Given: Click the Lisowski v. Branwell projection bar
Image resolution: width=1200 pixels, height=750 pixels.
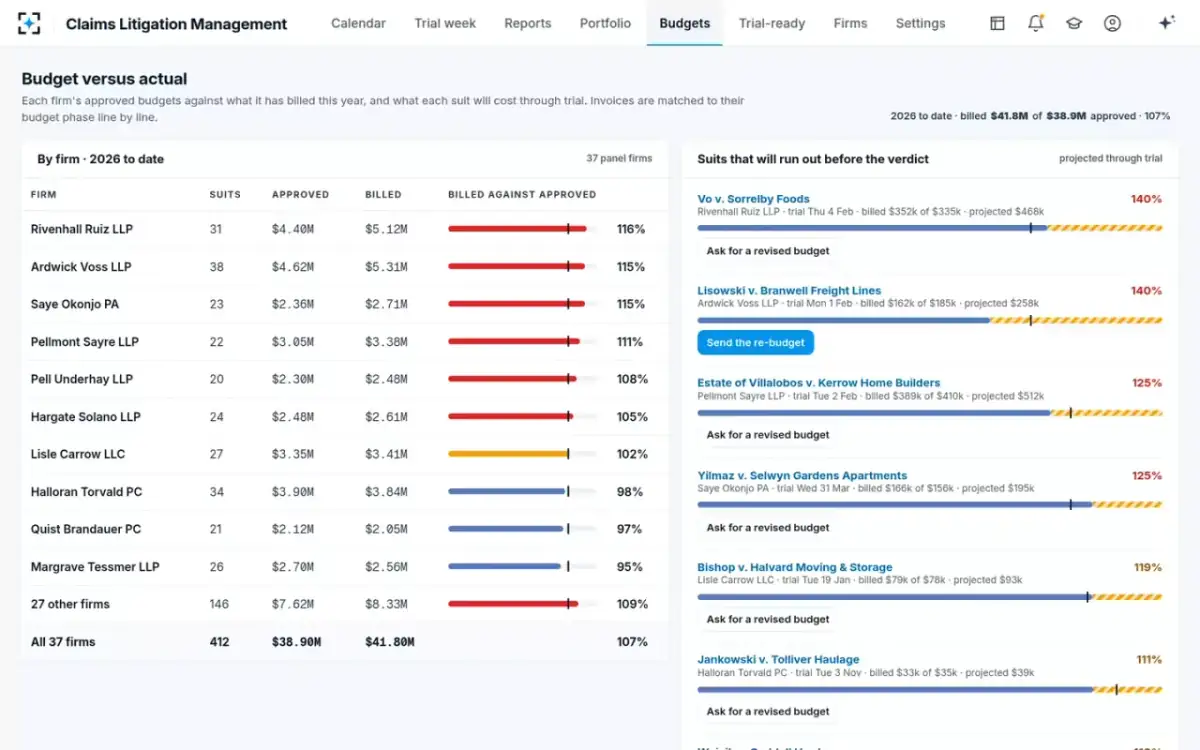Looking at the screenshot, I should [929, 320].
